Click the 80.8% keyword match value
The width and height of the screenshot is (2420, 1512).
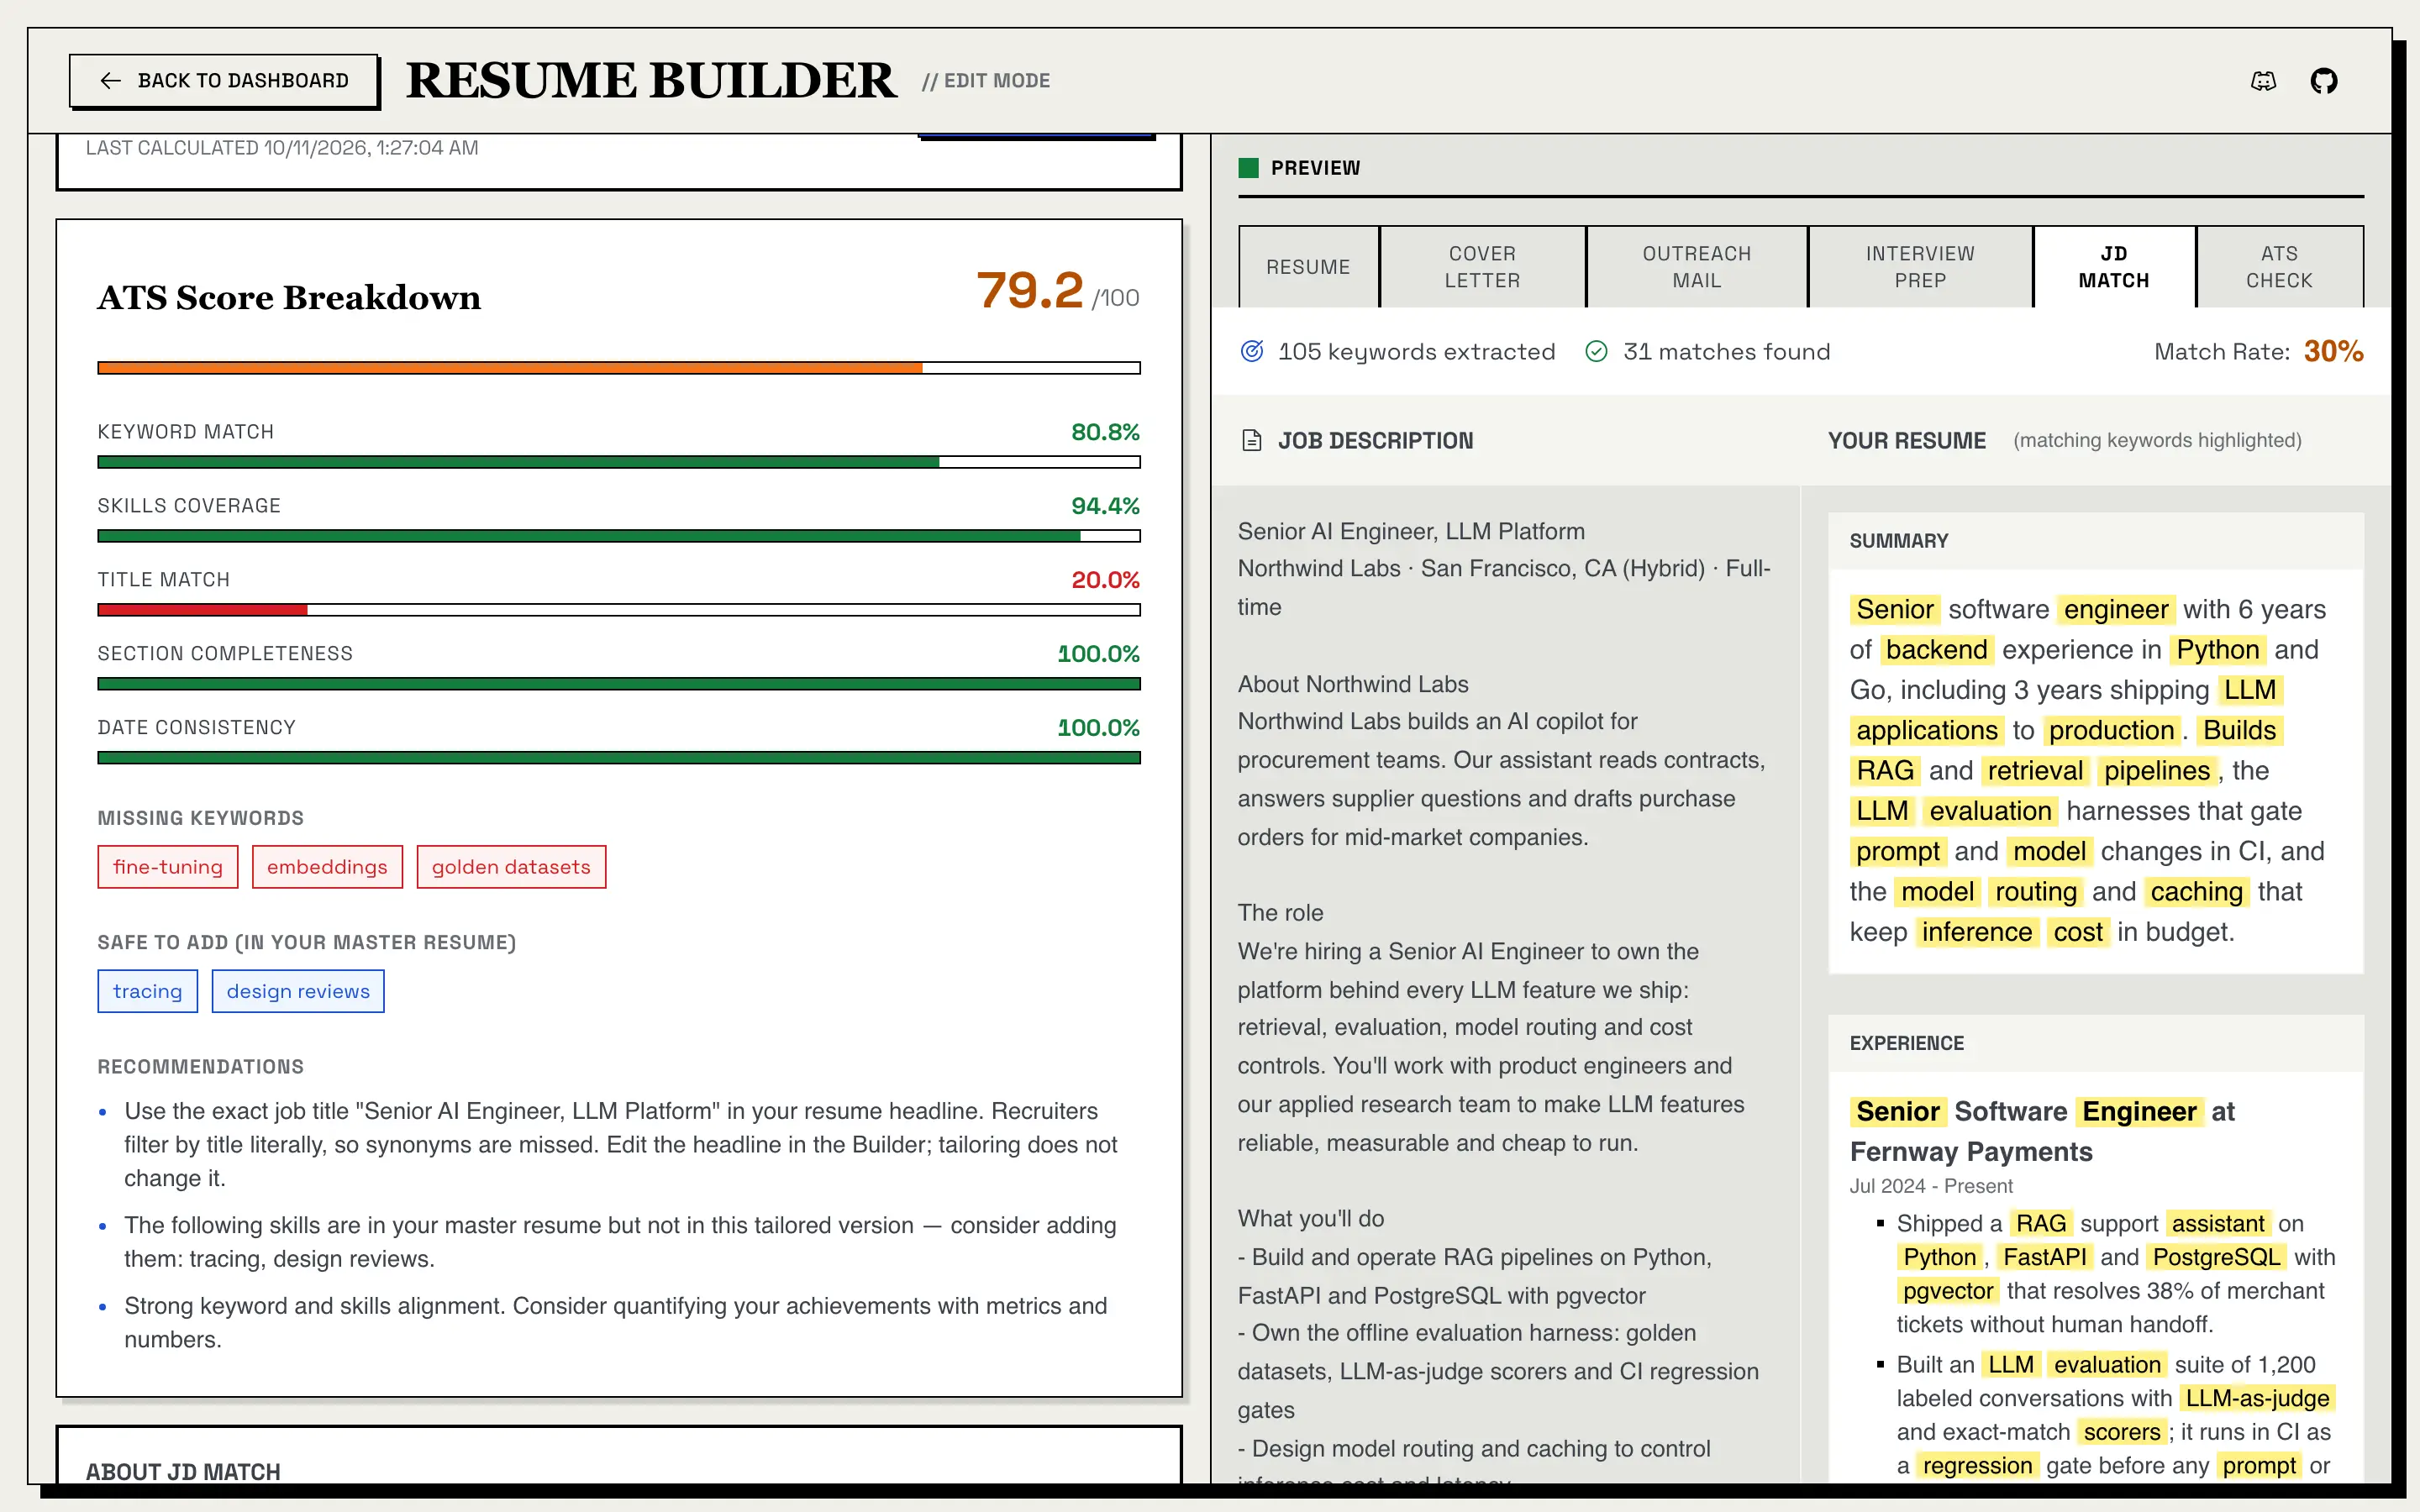point(1105,432)
